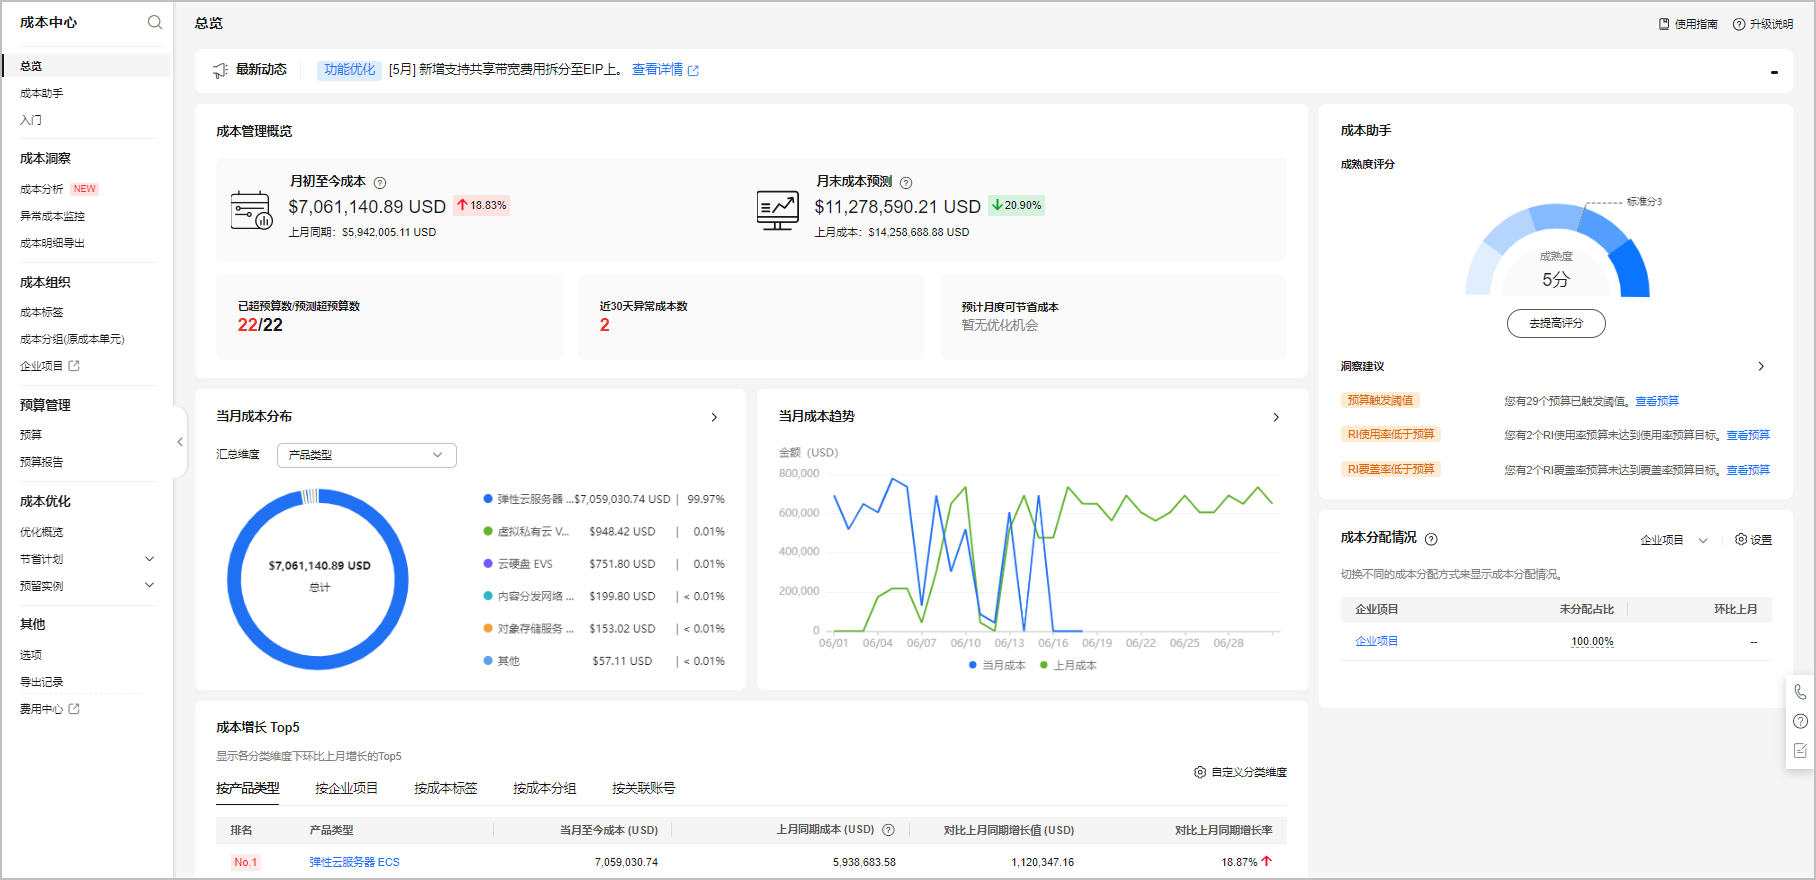Click 查看预算 link for 预算触发阈值
The image size is (1816, 880).
click(x=1658, y=401)
